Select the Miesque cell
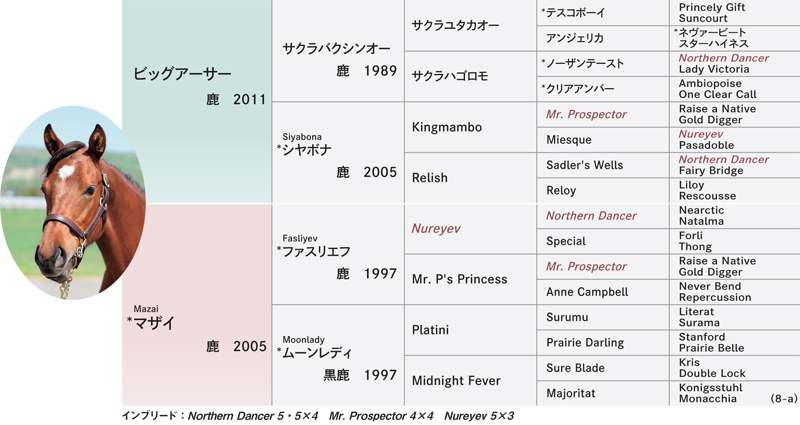 coord(603,140)
